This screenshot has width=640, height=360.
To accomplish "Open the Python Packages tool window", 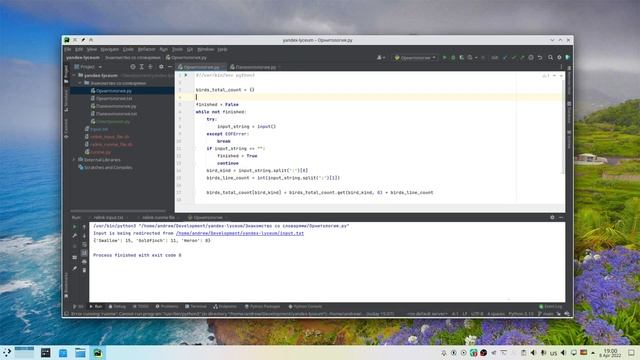I will click(x=262, y=307).
